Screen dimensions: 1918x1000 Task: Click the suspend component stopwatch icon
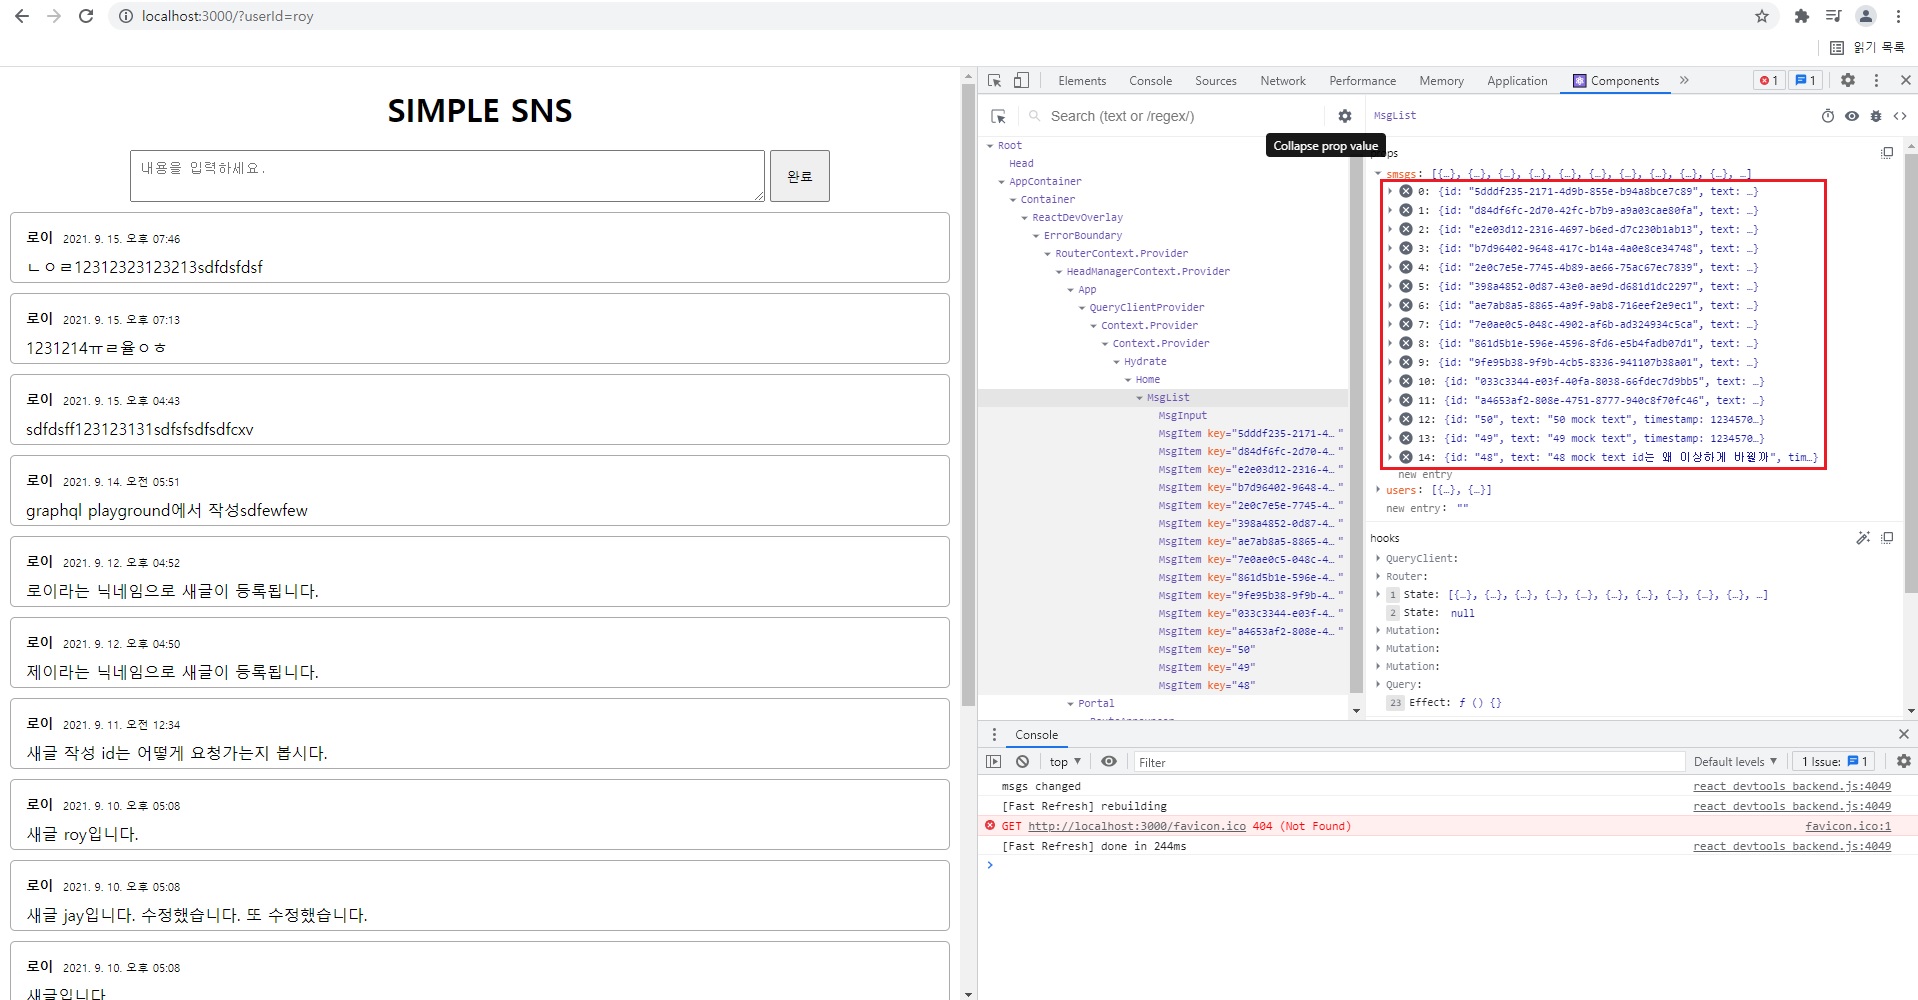(1827, 116)
